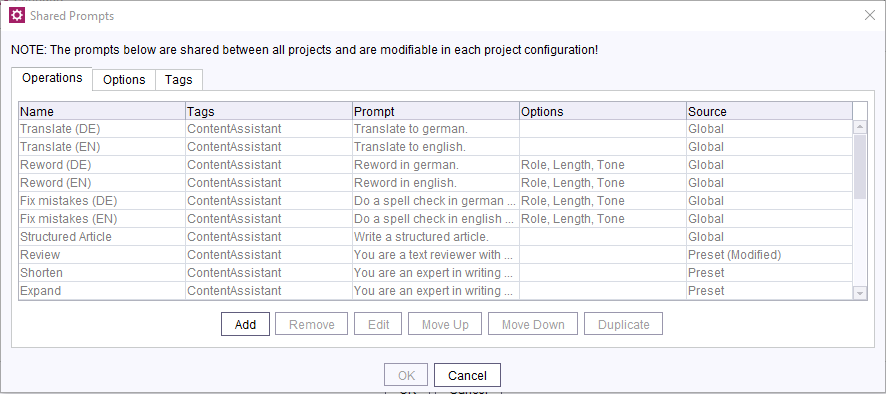This screenshot has width=886, height=394.
Task: Click the vertical scrollbar thumb in the table
Action: coord(859,167)
